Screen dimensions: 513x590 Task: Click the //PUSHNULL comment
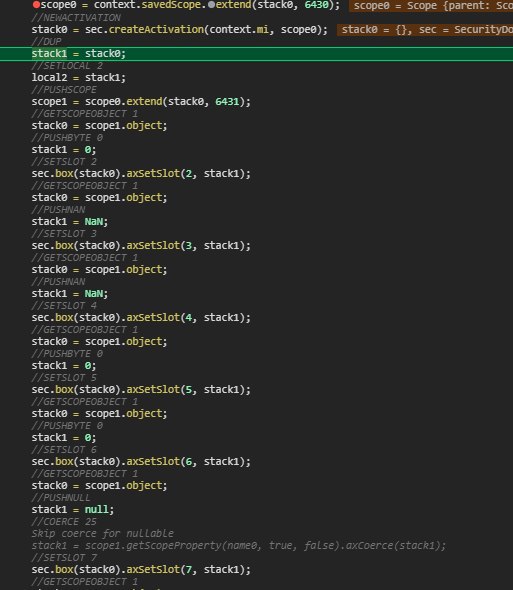(61, 498)
